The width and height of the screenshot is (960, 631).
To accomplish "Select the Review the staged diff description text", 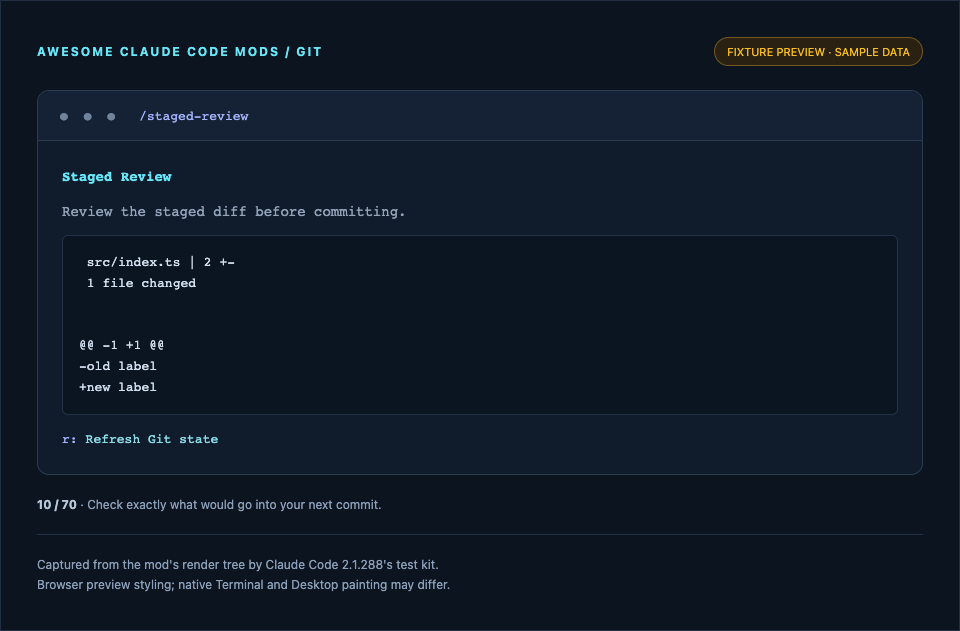I will (233, 212).
